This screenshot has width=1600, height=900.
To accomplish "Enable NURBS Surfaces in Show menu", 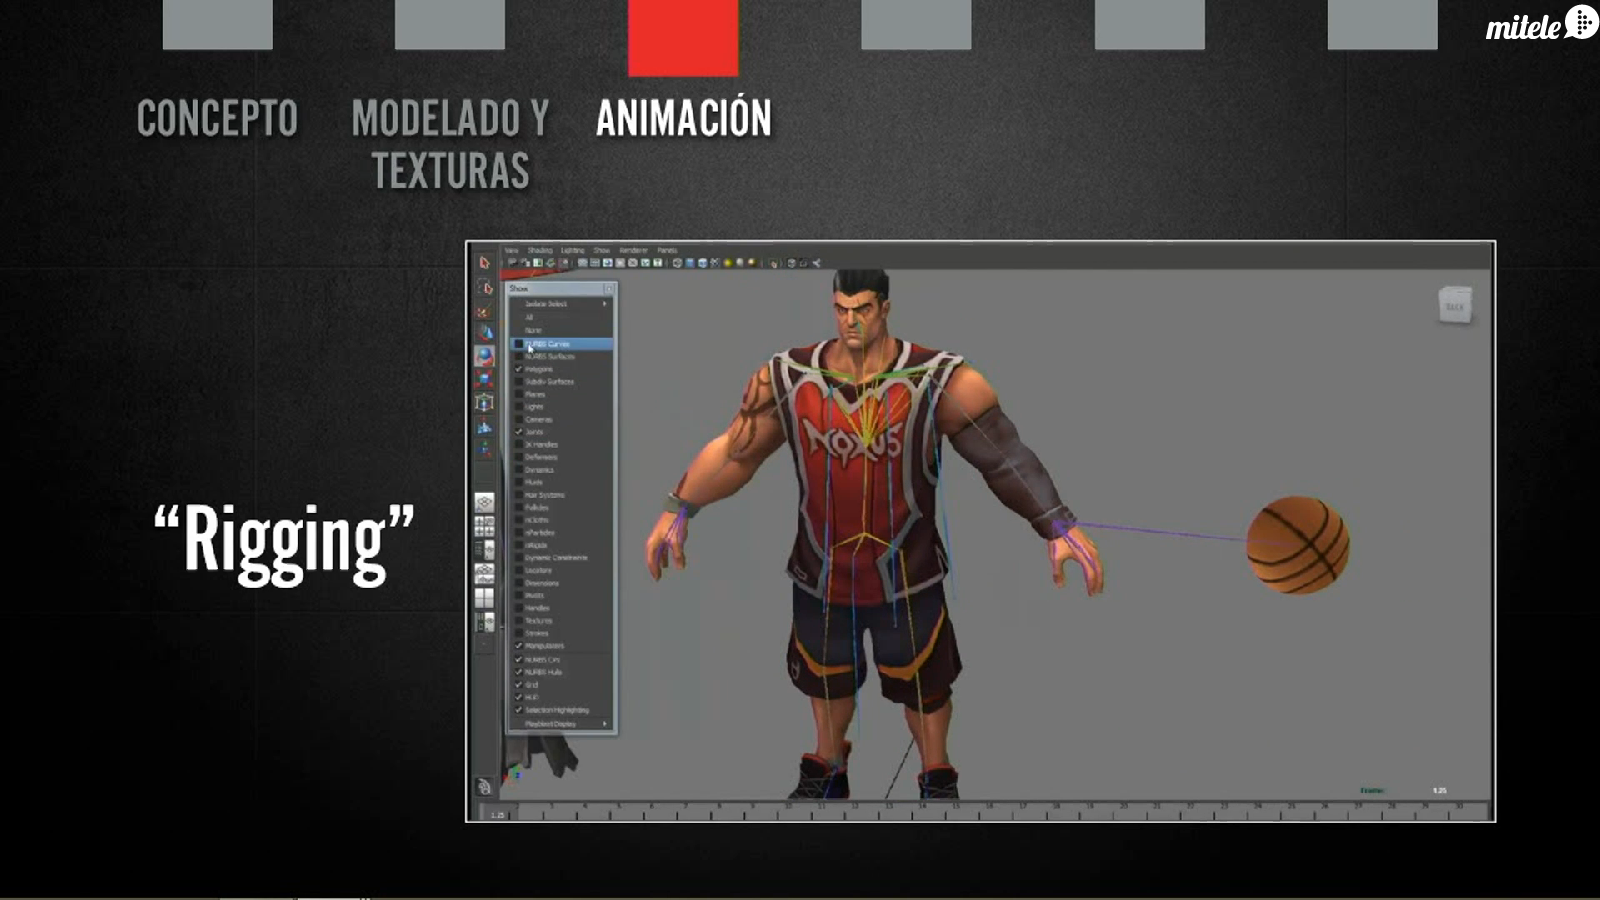I will tap(561, 356).
